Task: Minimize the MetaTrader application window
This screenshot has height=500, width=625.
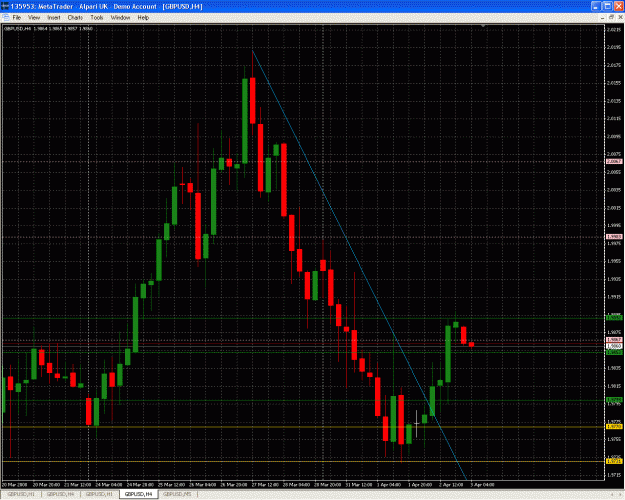Action: tap(596, 6)
